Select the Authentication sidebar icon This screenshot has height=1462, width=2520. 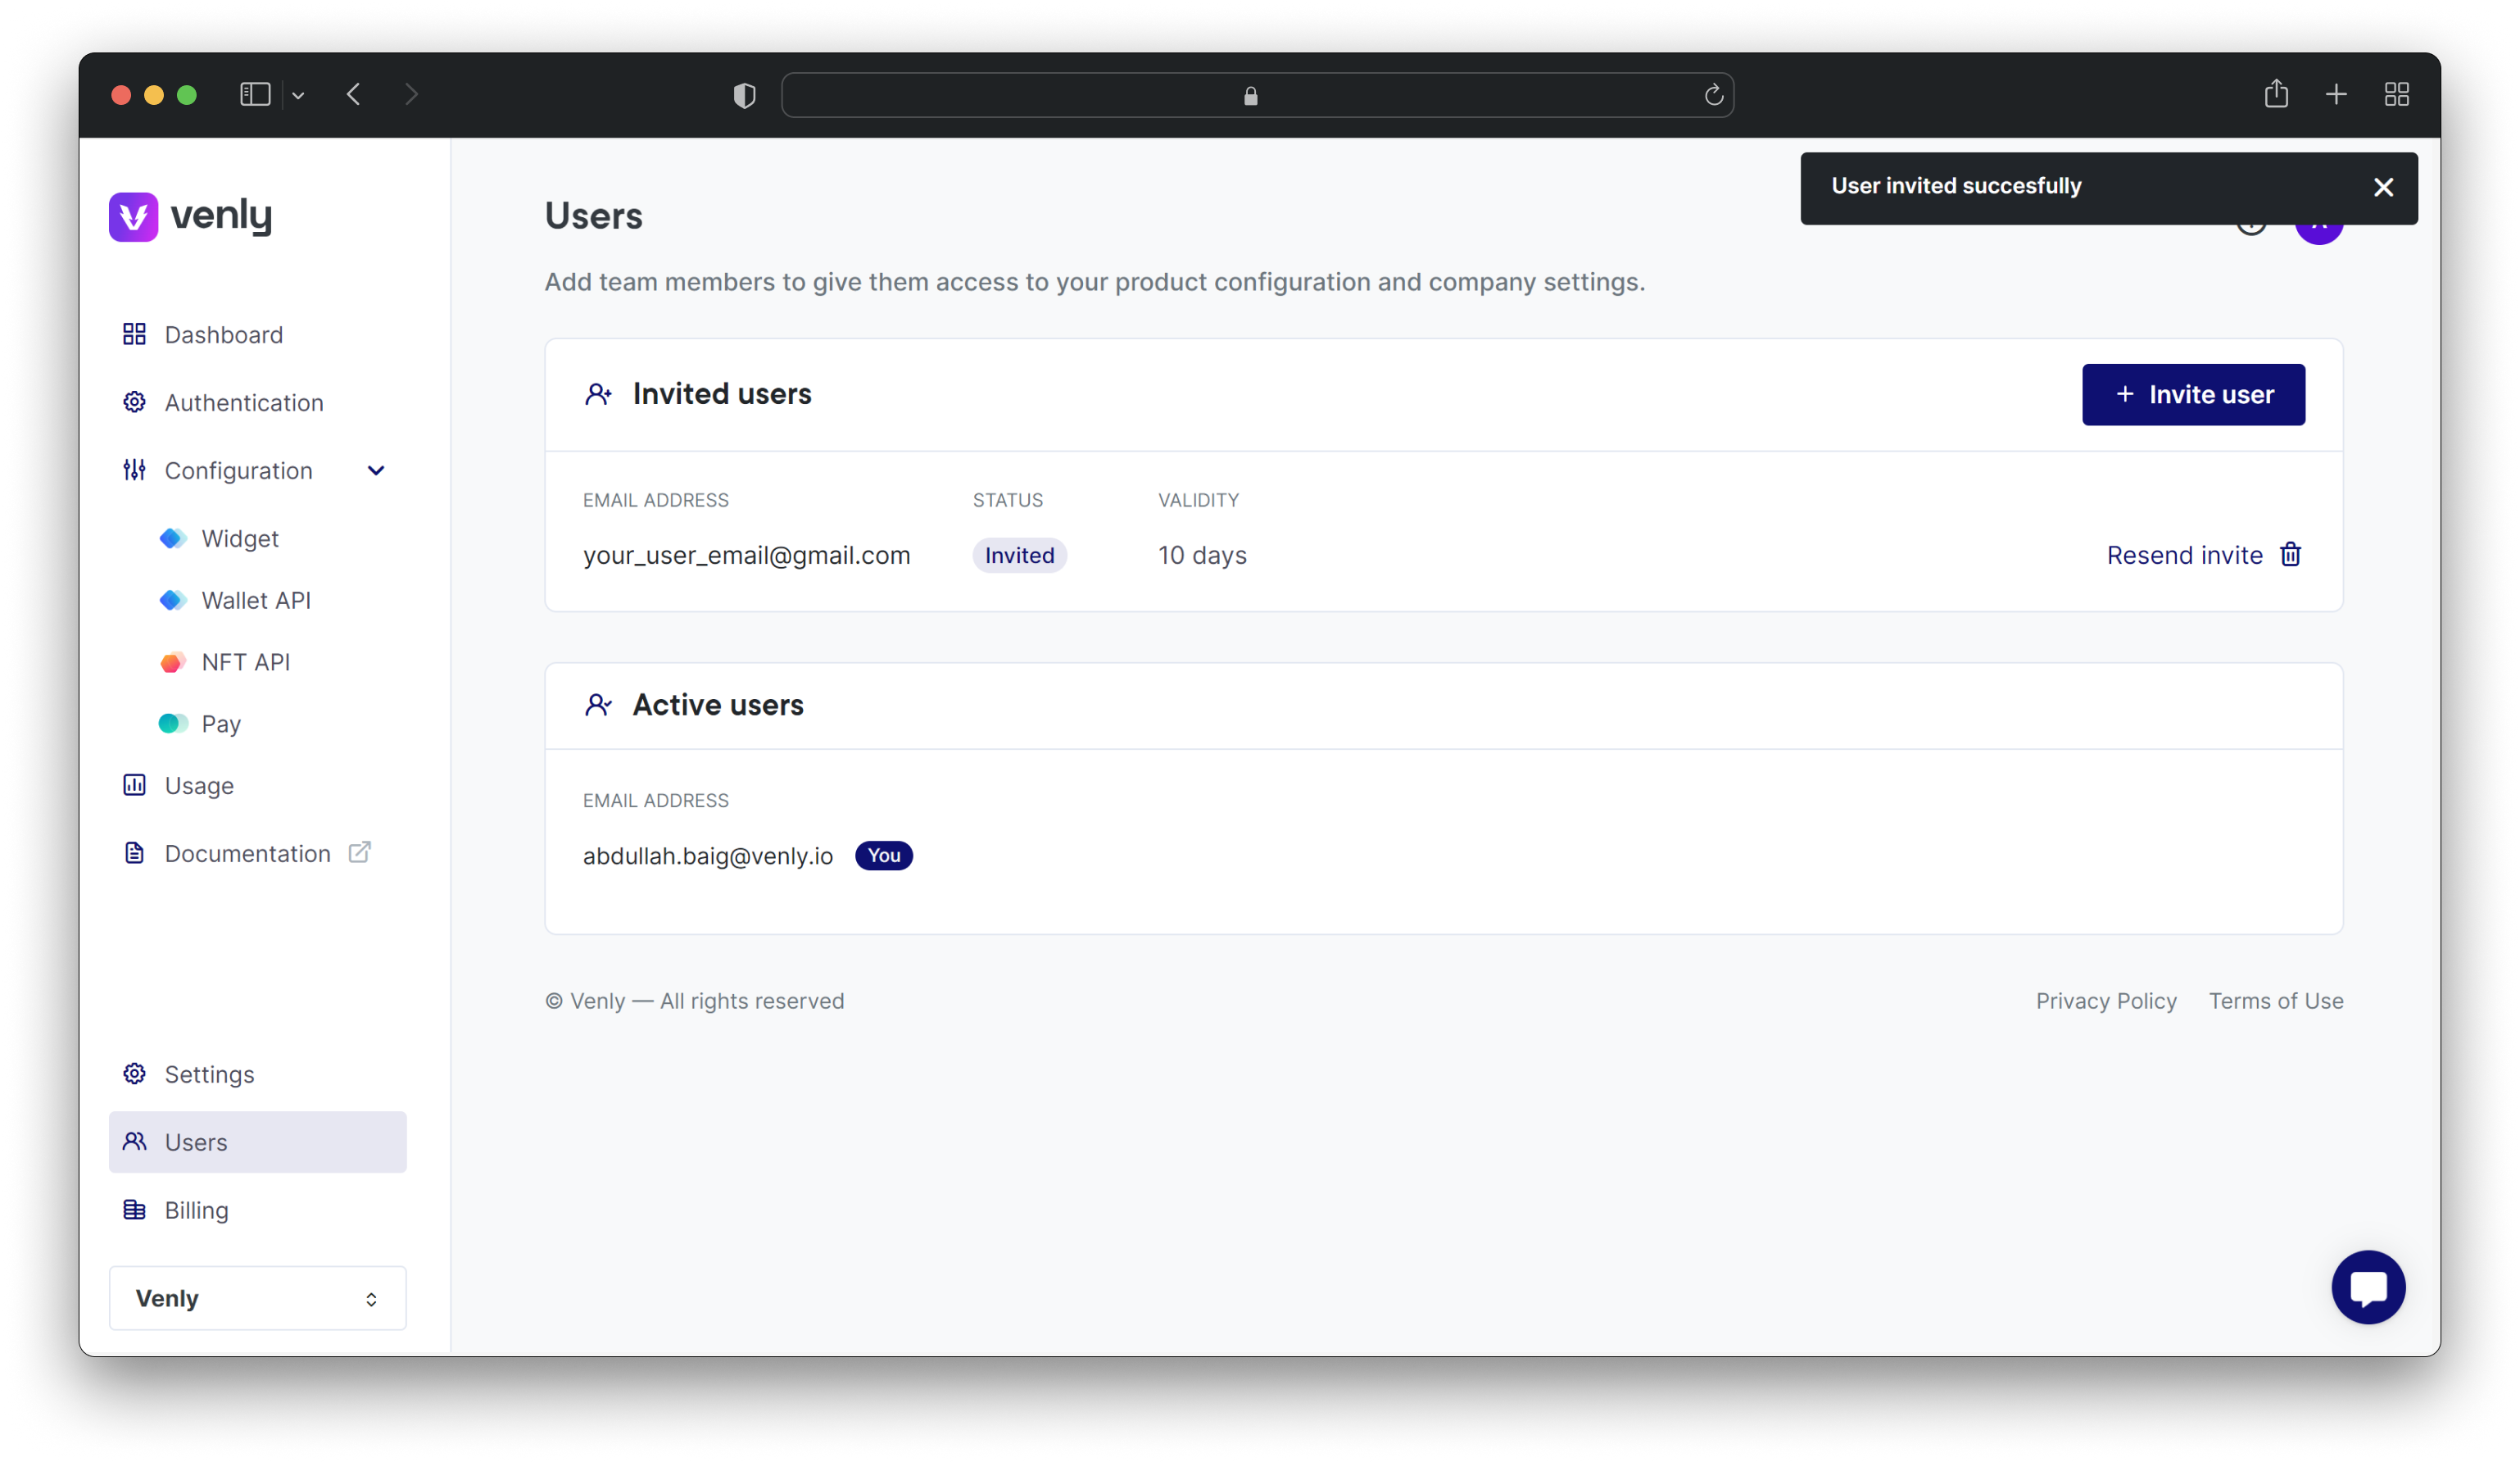(x=134, y=402)
